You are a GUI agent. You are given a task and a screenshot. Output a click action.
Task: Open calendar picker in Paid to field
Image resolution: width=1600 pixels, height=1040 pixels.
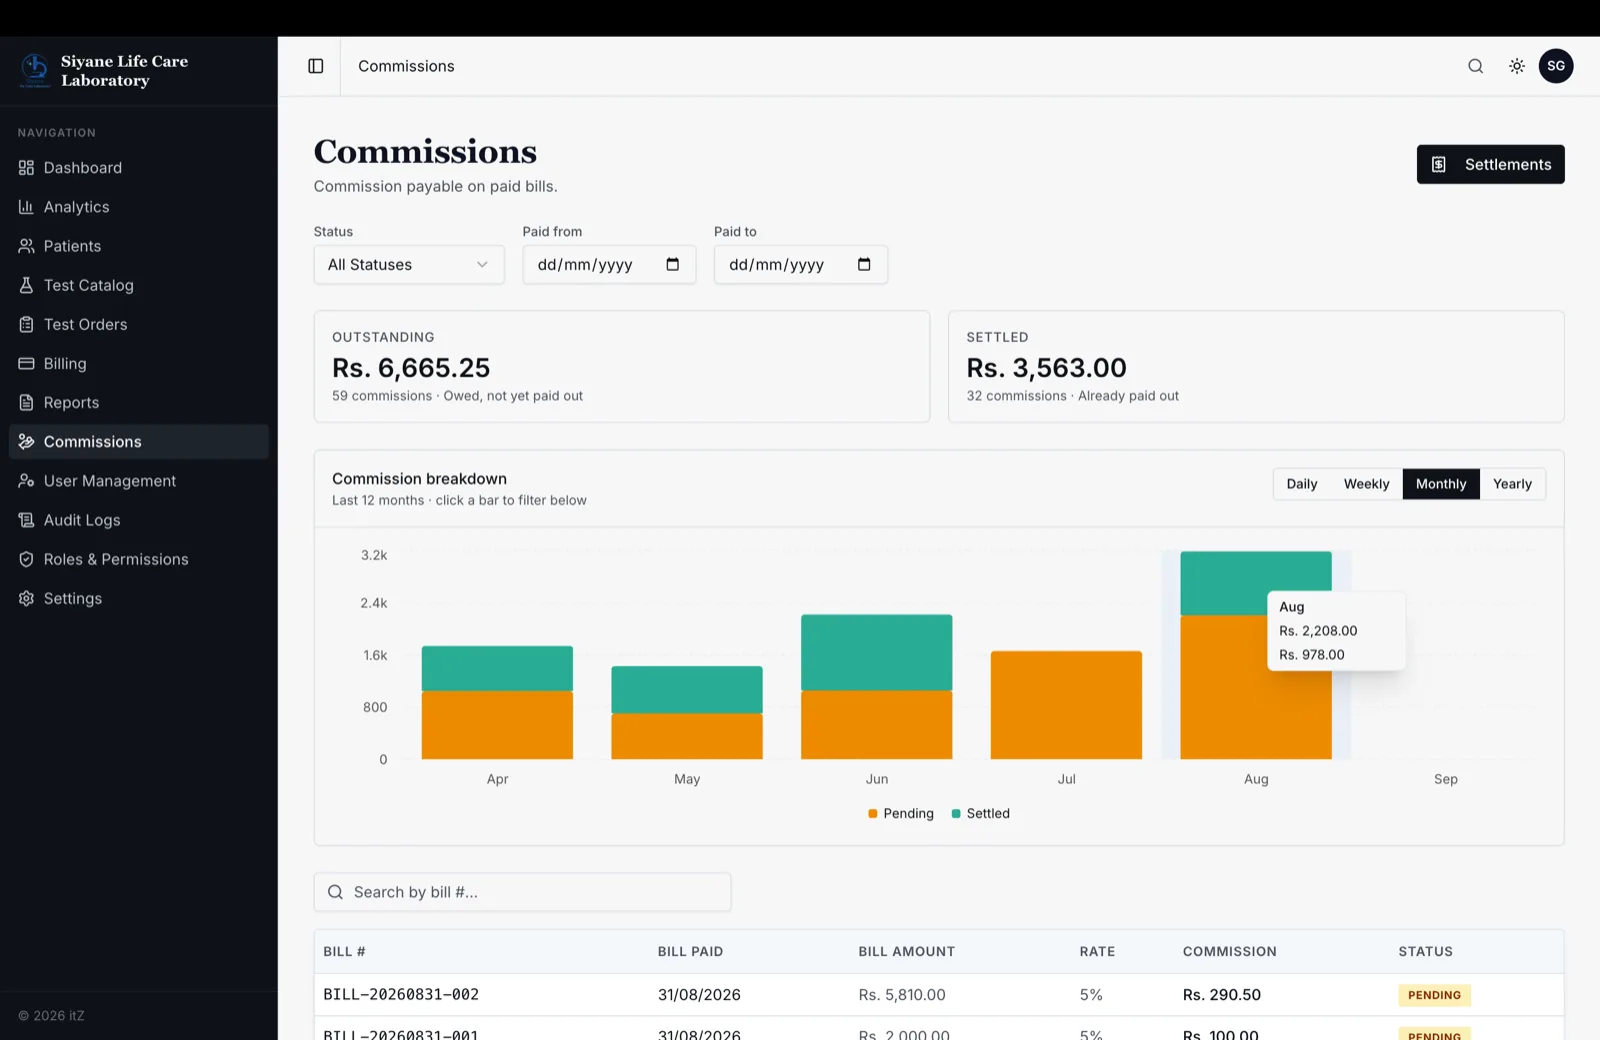(x=864, y=264)
